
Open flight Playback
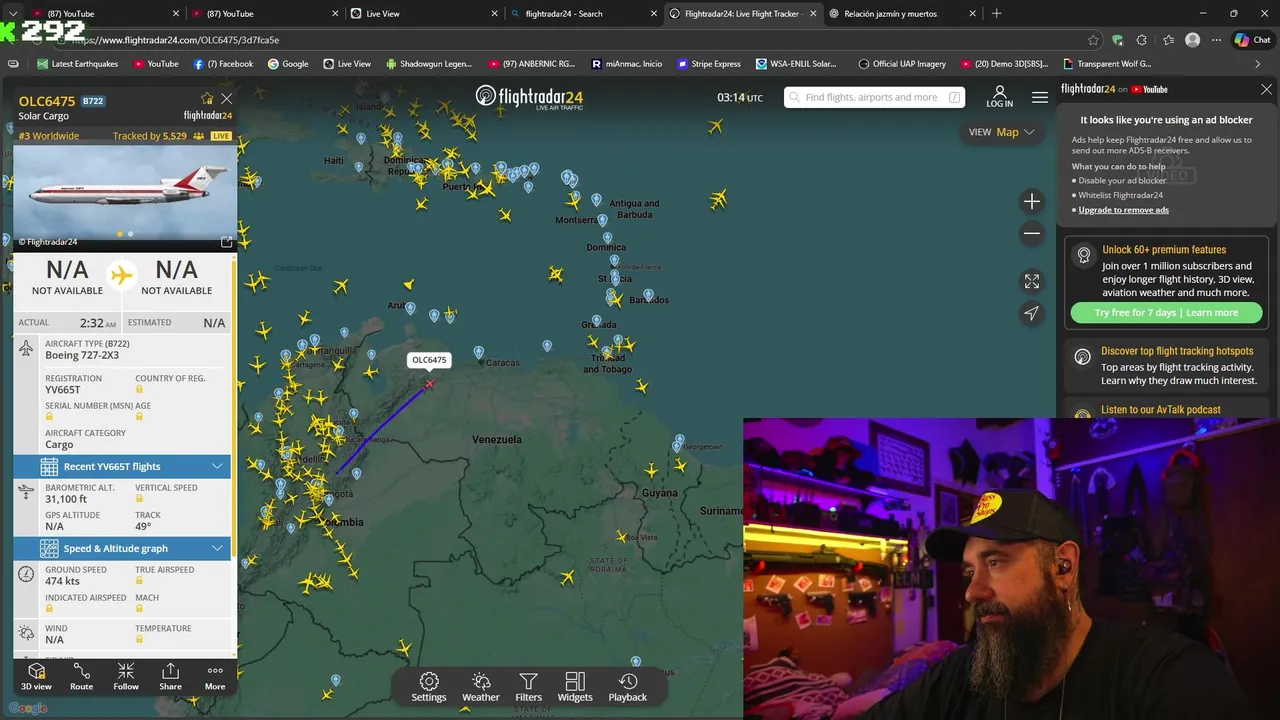(628, 687)
